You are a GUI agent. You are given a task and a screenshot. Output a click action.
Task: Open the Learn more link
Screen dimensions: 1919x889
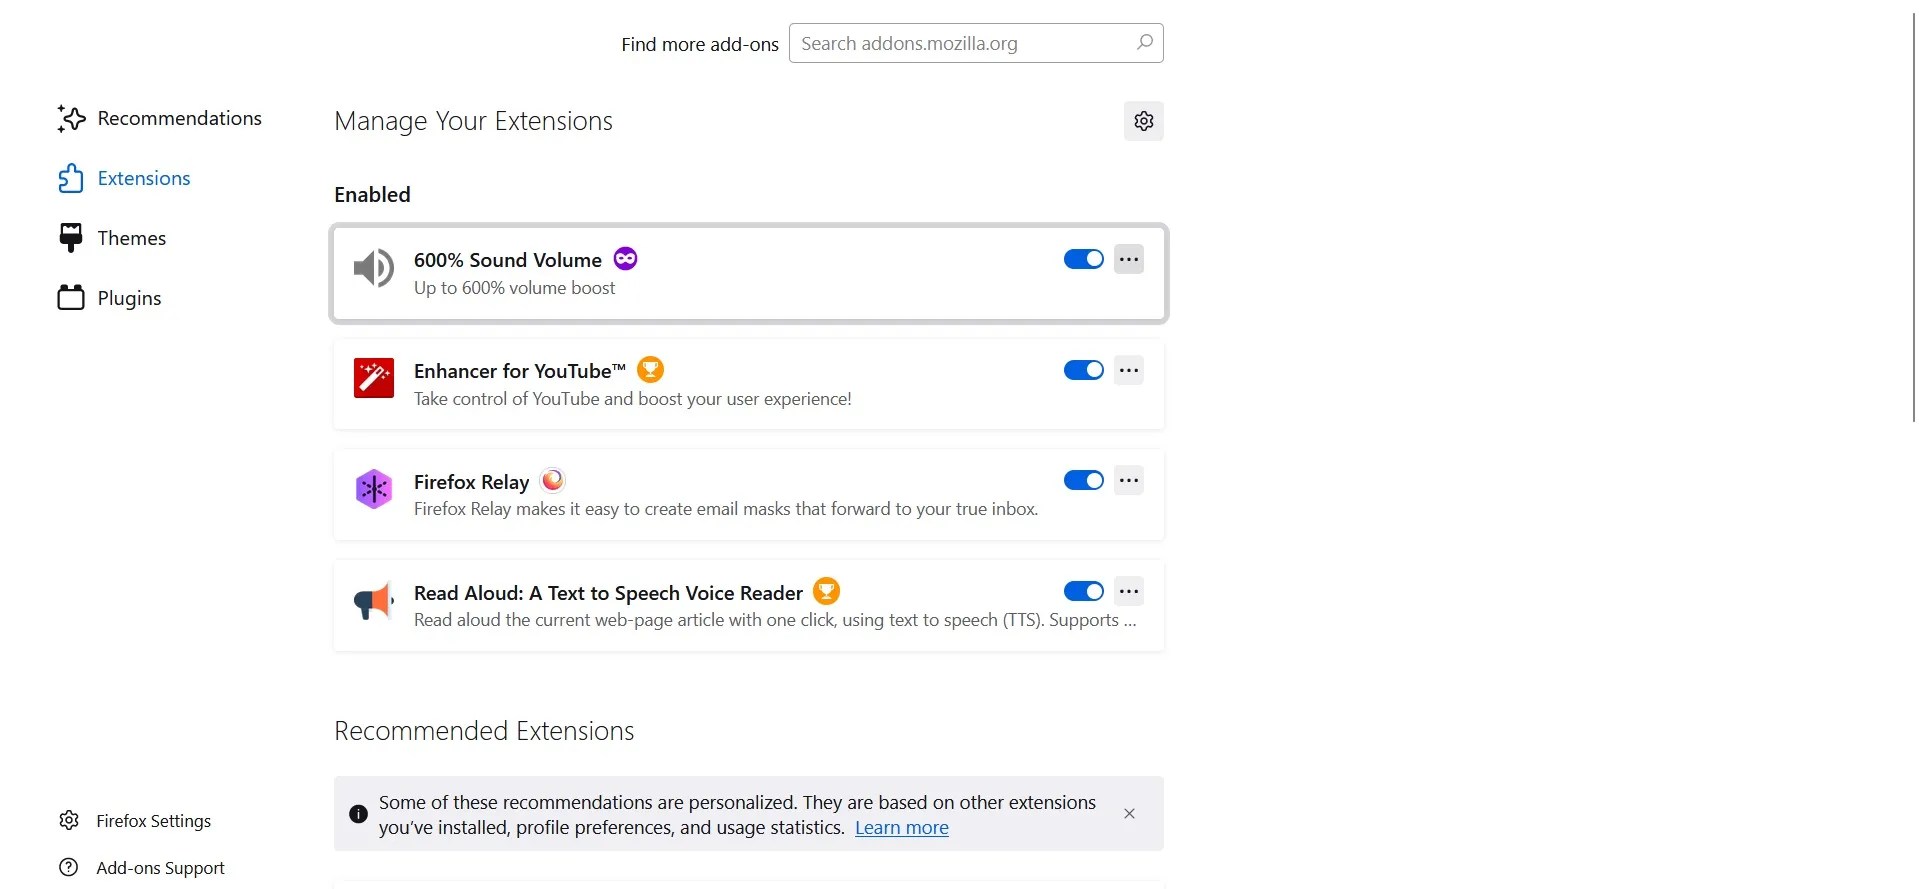901,827
